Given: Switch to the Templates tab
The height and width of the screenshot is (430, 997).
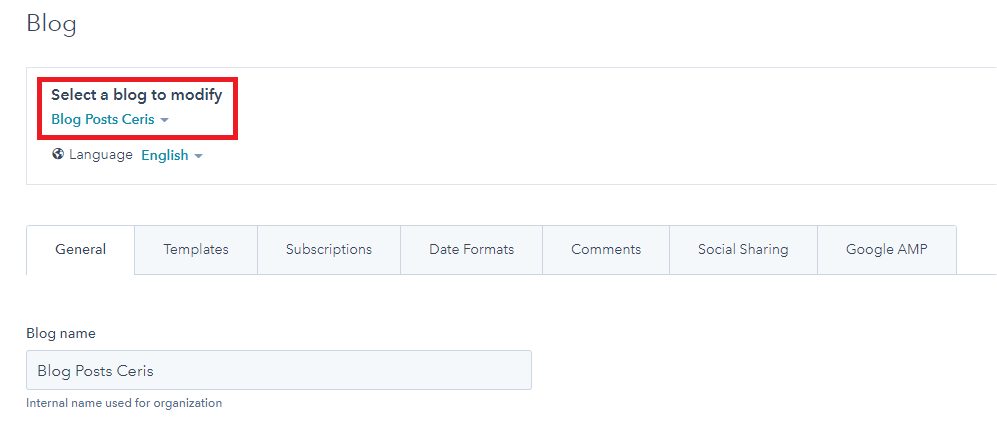Looking at the screenshot, I should pos(196,249).
